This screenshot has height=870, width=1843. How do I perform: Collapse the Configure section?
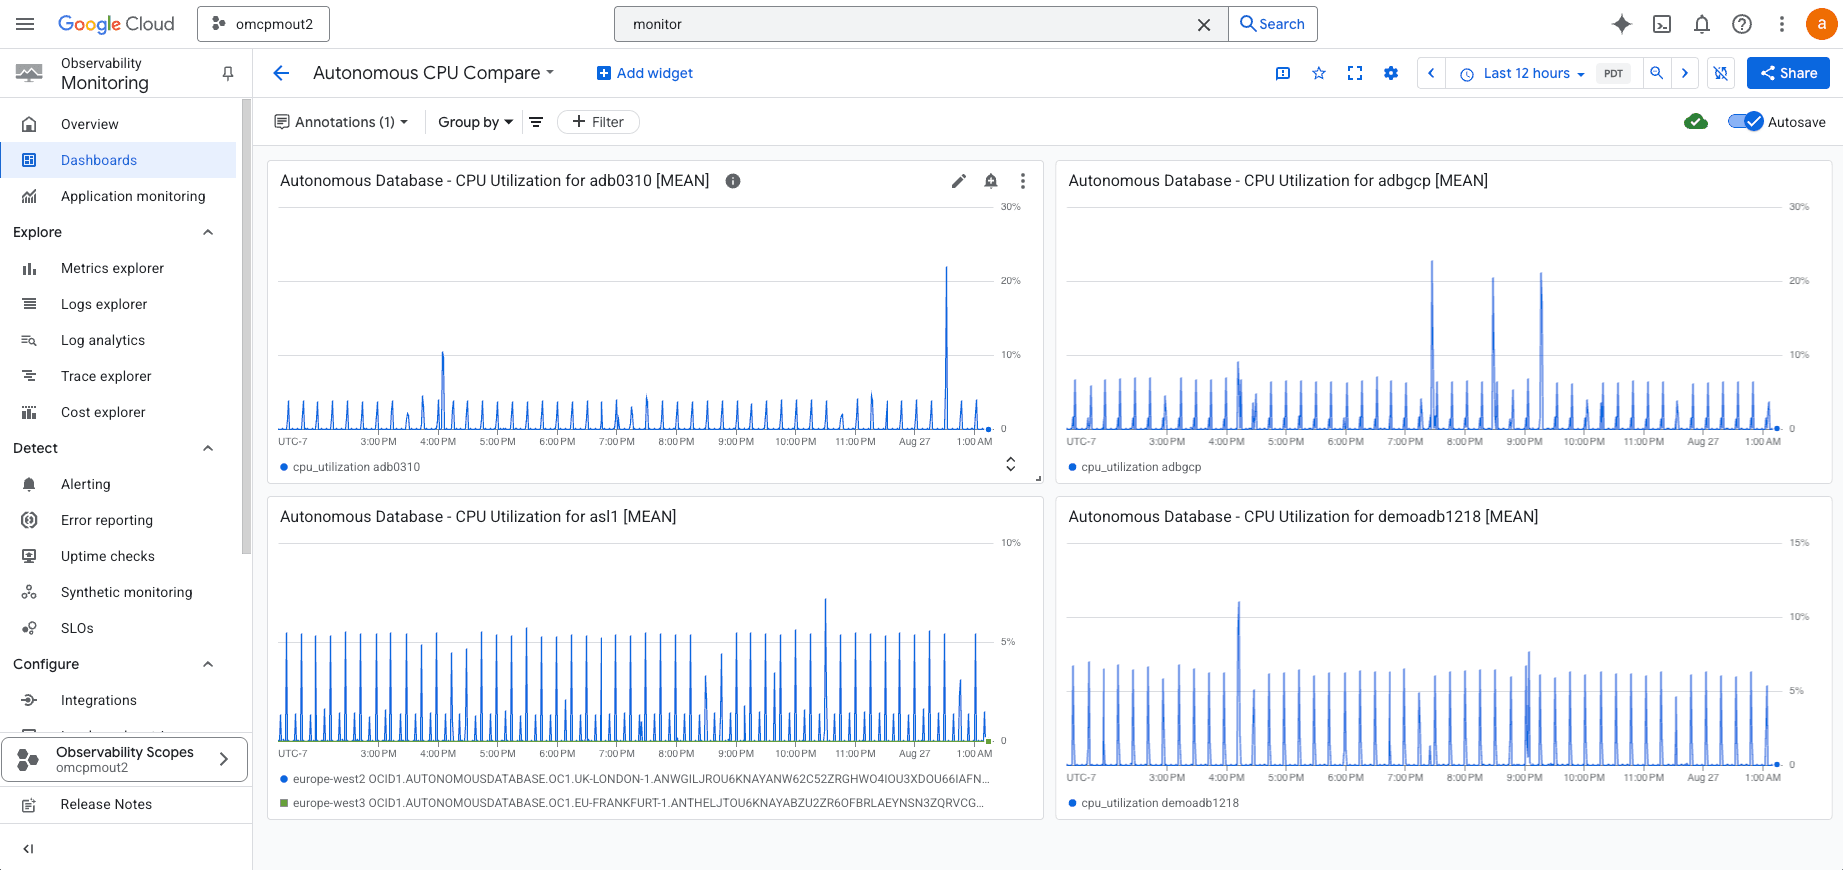point(208,664)
